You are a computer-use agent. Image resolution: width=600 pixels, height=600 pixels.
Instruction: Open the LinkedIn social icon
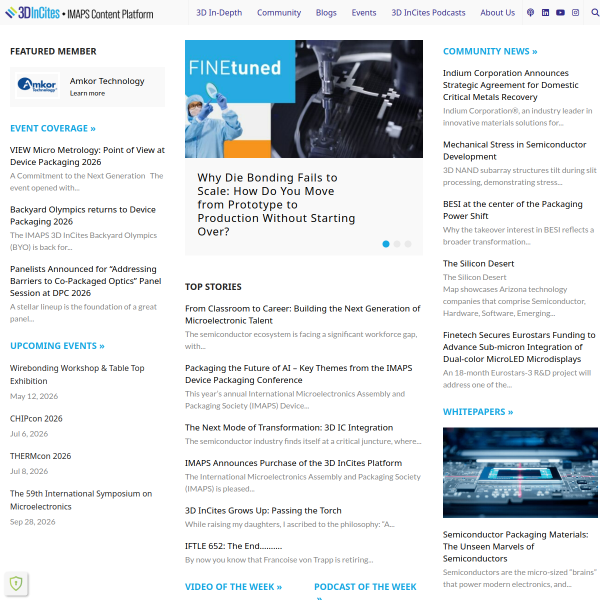(545, 13)
